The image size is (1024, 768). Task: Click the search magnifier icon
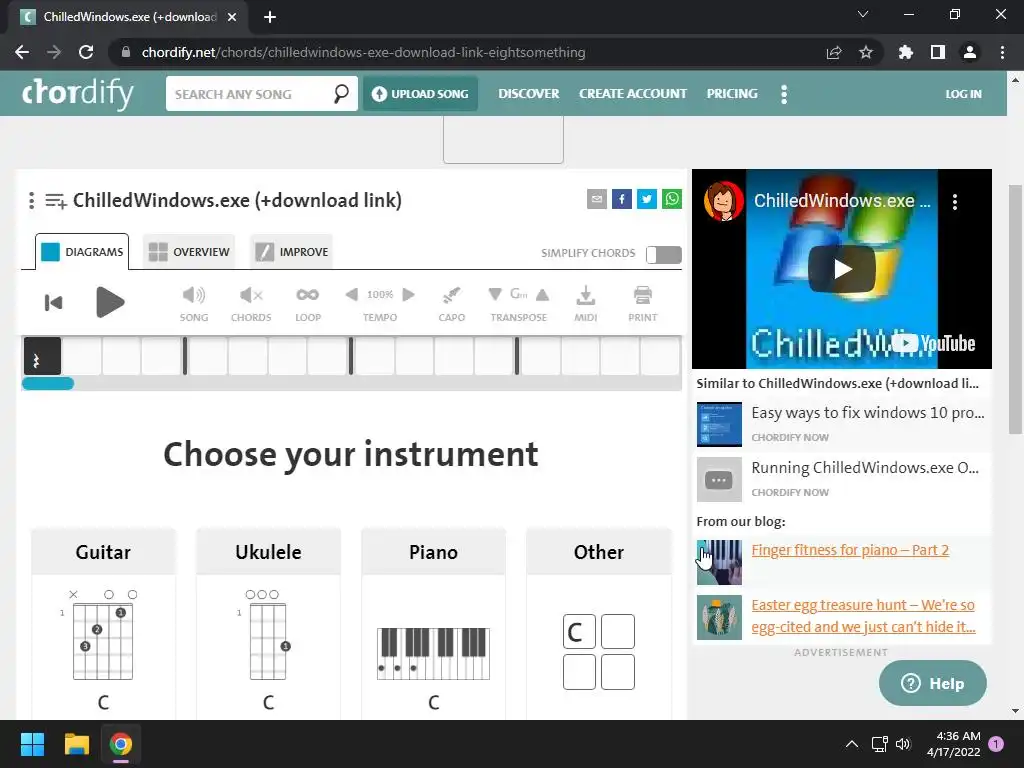point(341,93)
